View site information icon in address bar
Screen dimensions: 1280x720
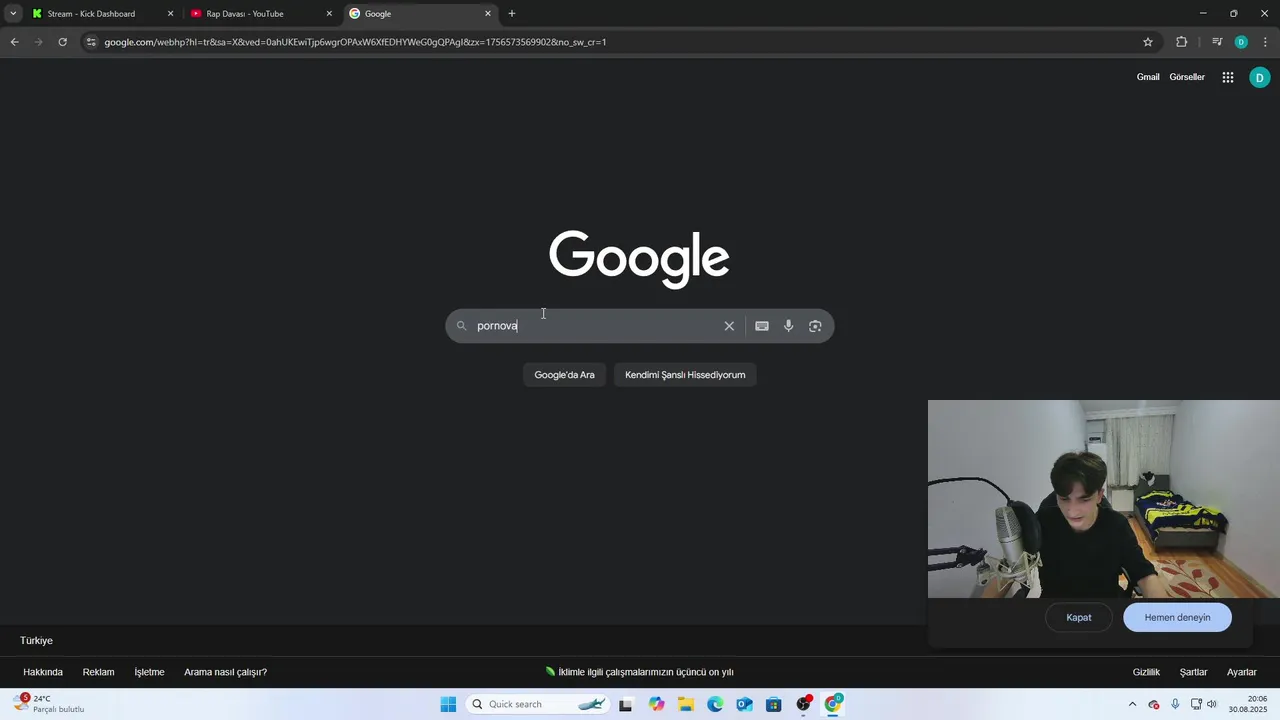pos(91,42)
